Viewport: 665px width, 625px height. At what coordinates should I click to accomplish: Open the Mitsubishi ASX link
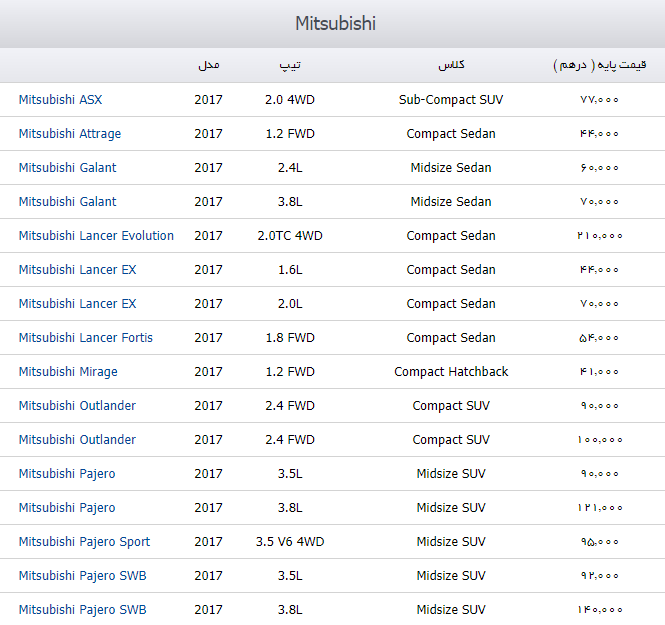coord(60,100)
